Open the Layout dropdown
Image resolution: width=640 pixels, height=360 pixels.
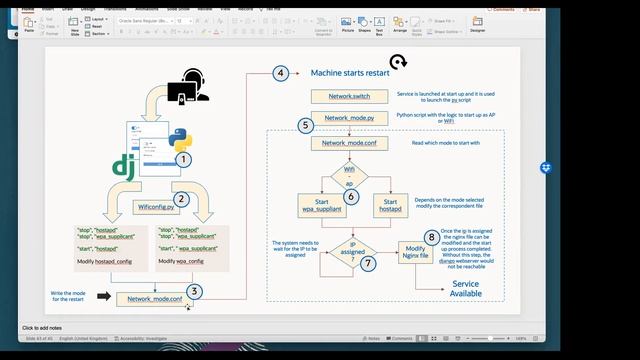coord(97,19)
